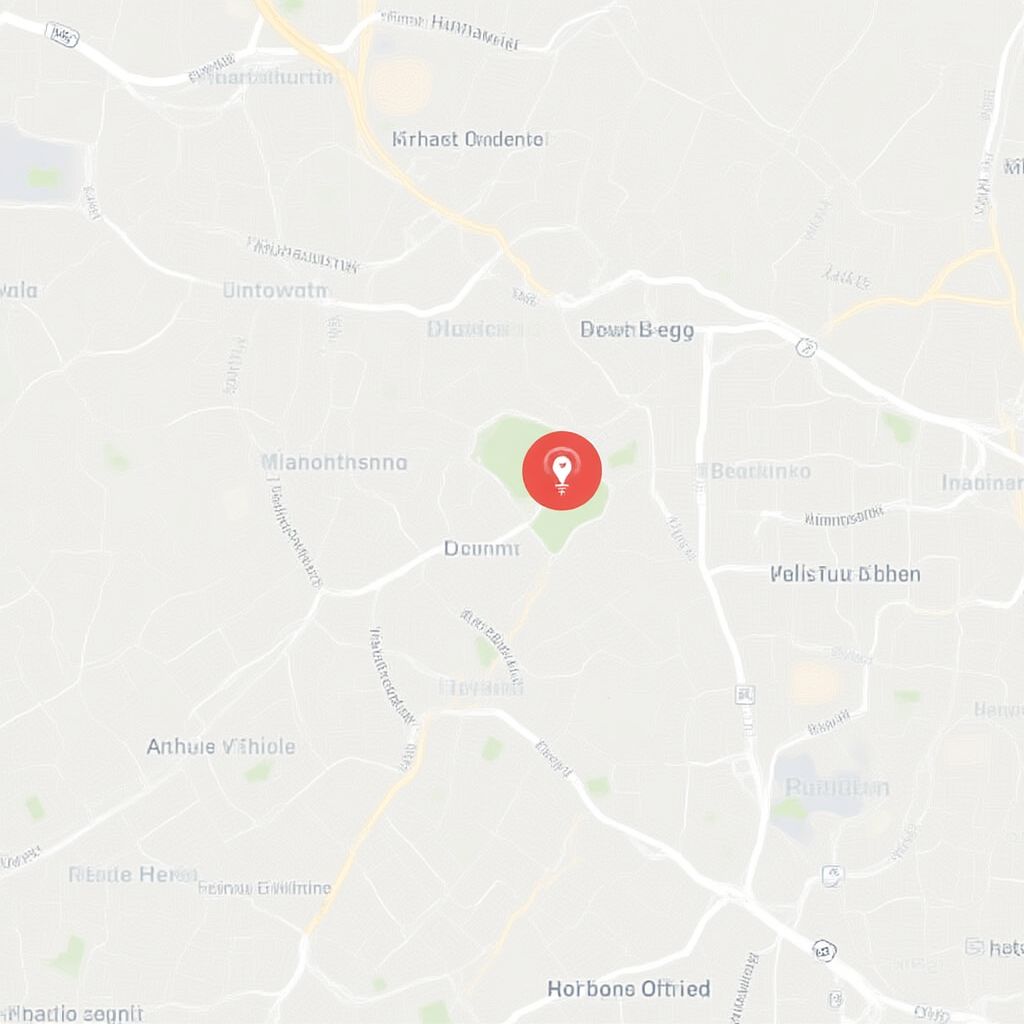Screen dimensions: 1024x1024
Task: Click the 'Horbons Oftried' place name
Action: pyautogui.click(x=628, y=988)
